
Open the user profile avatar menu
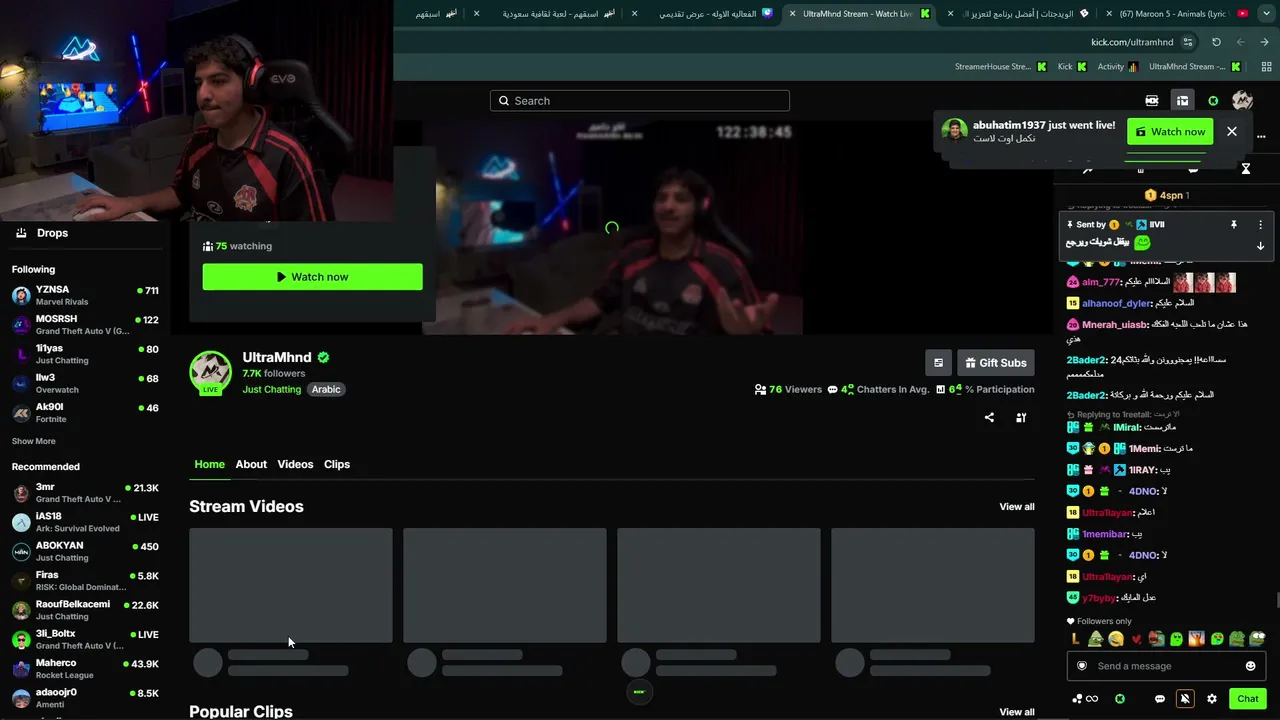coord(1242,101)
